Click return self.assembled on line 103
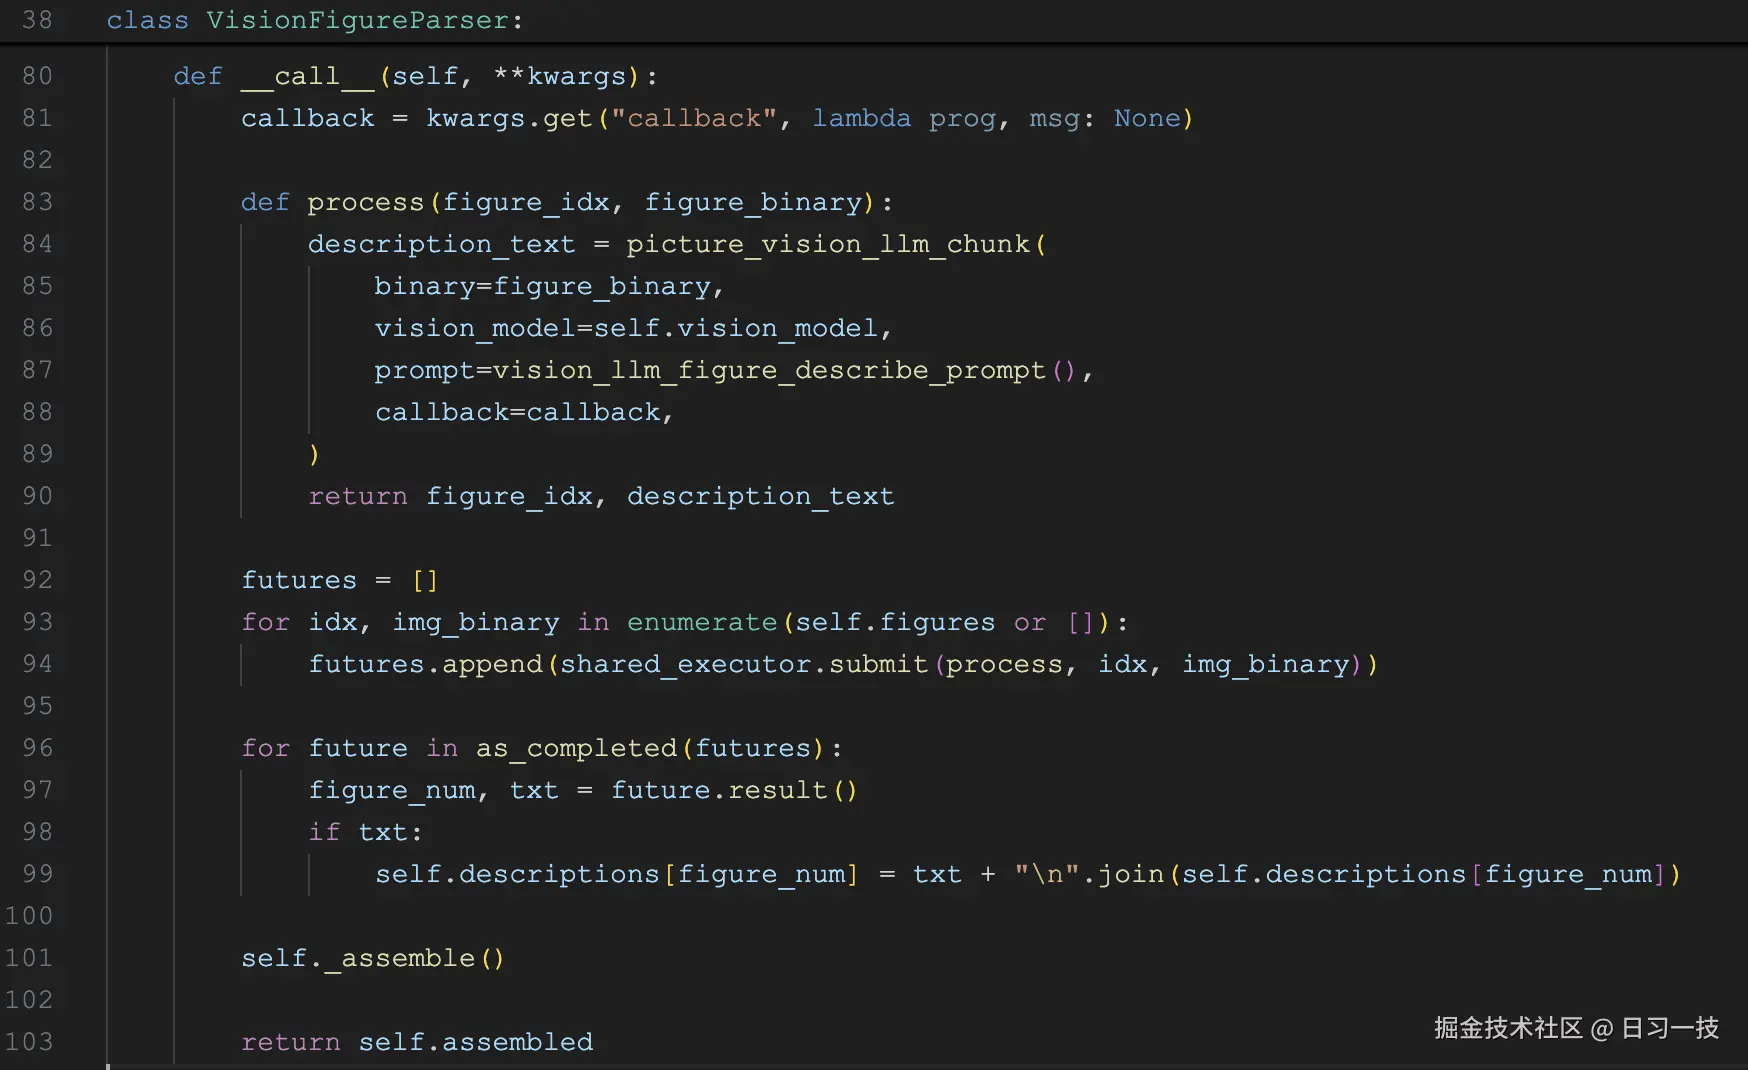 click(x=417, y=1042)
